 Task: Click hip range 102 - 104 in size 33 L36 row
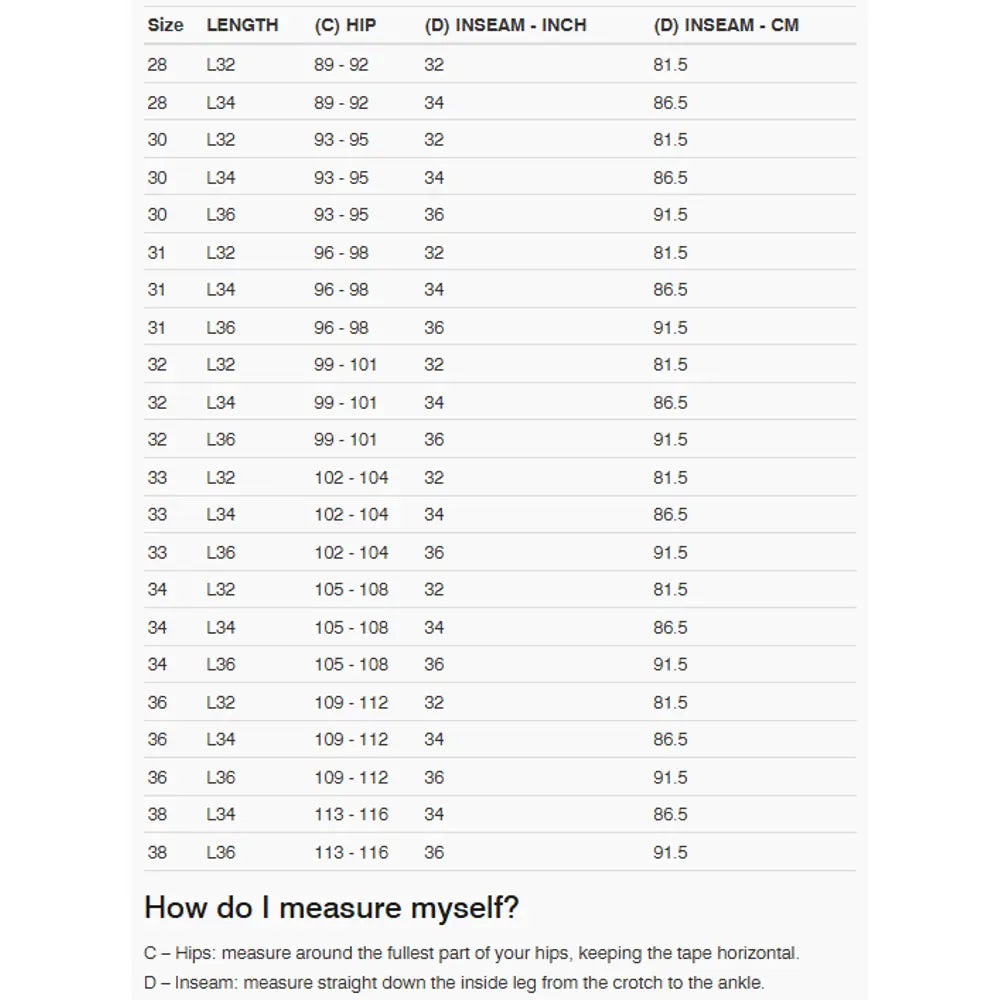pyautogui.click(x=351, y=553)
